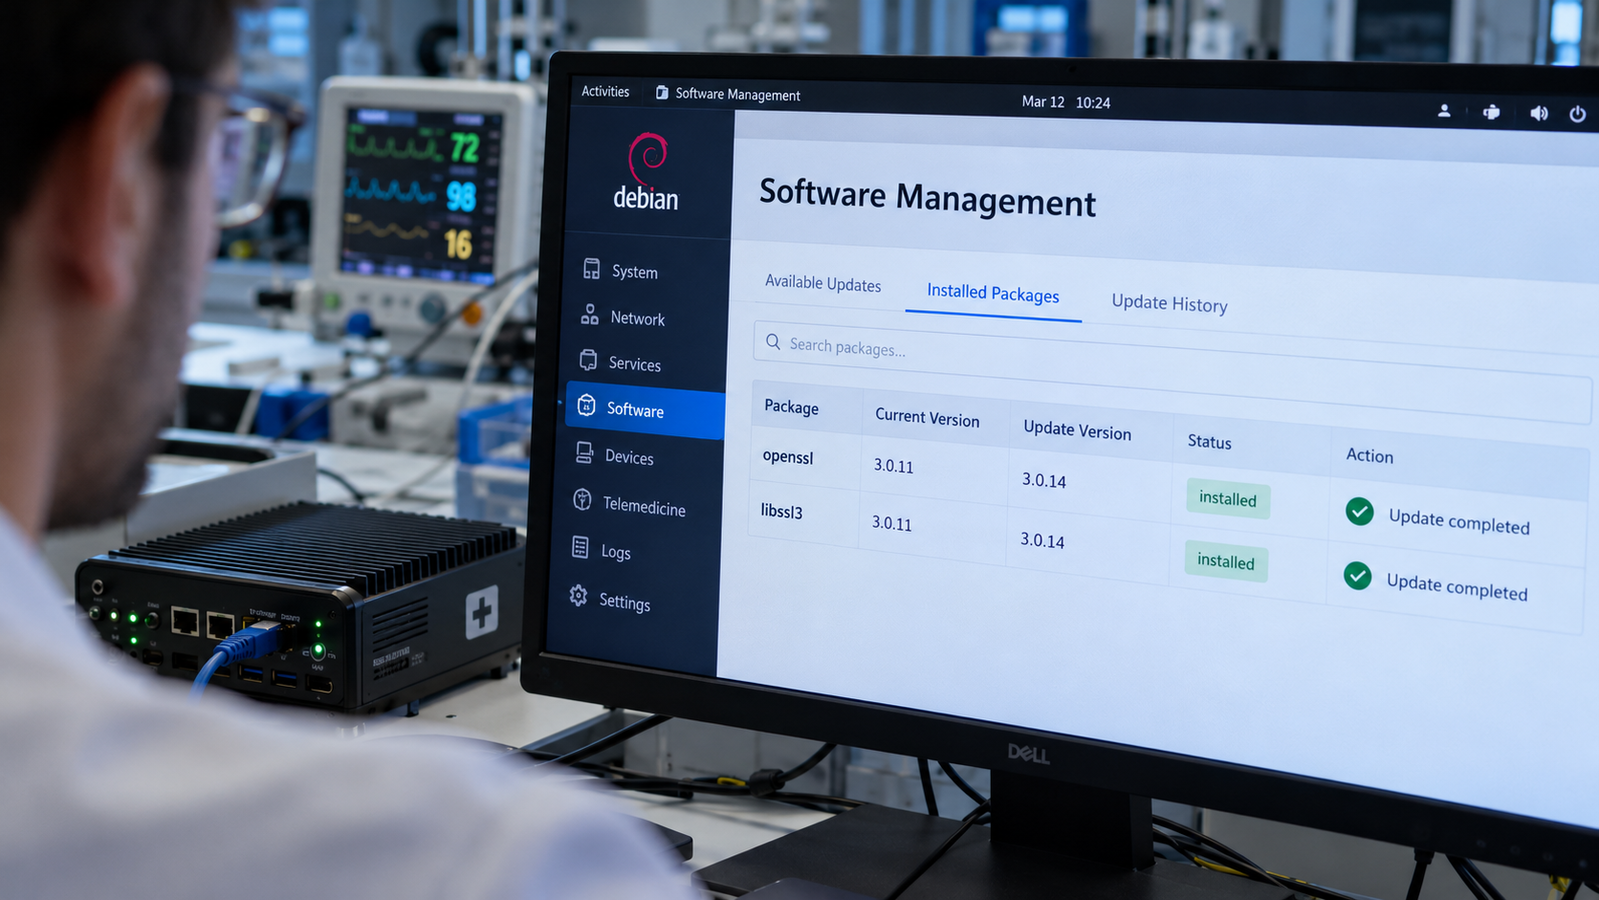
Task: Click the volume speaker icon
Action: point(1539,113)
